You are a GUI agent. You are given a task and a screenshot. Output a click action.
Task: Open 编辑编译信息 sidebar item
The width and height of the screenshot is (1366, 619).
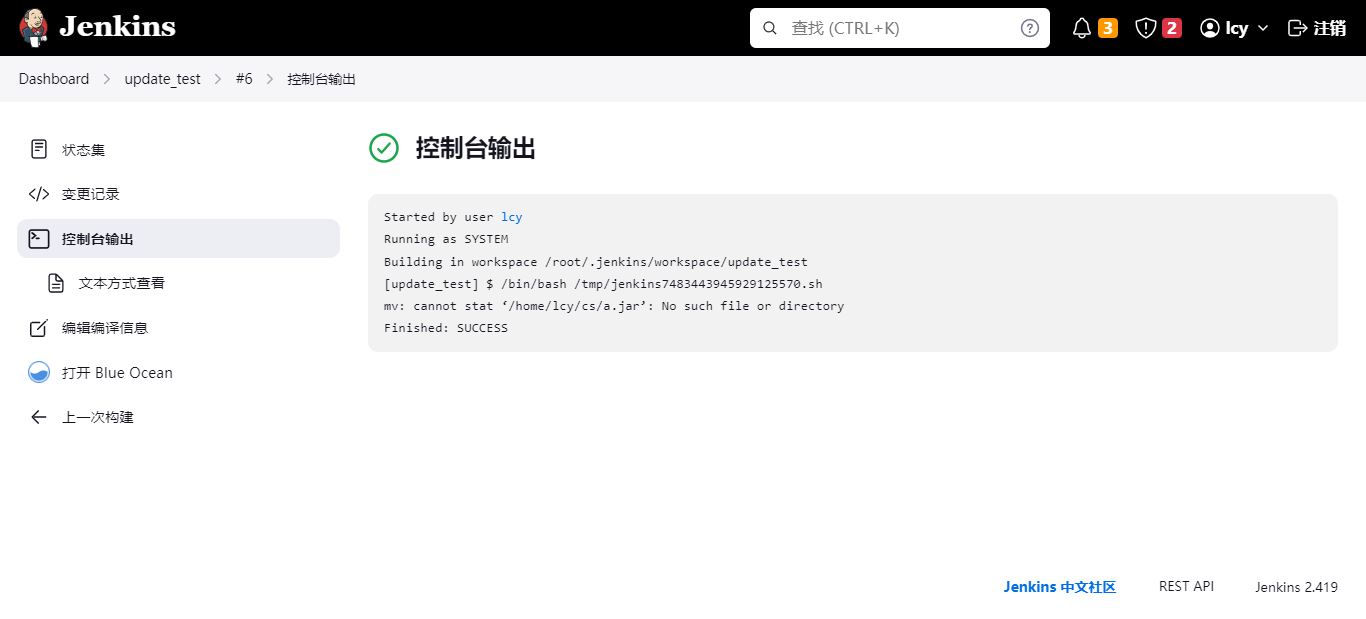(178, 328)
